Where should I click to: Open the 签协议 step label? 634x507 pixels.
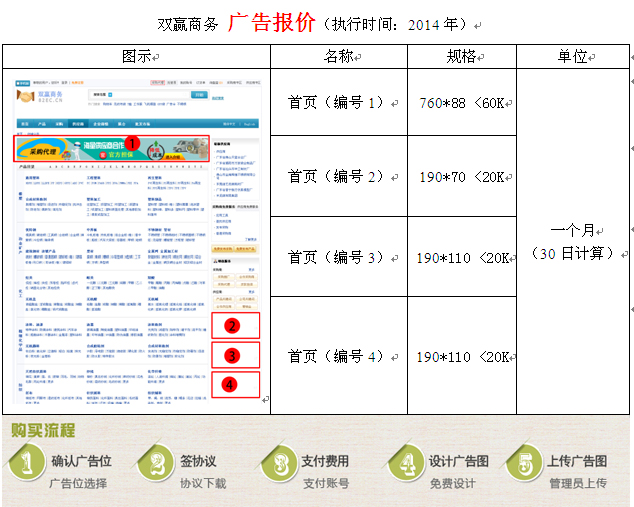click(x=198, y=461)
